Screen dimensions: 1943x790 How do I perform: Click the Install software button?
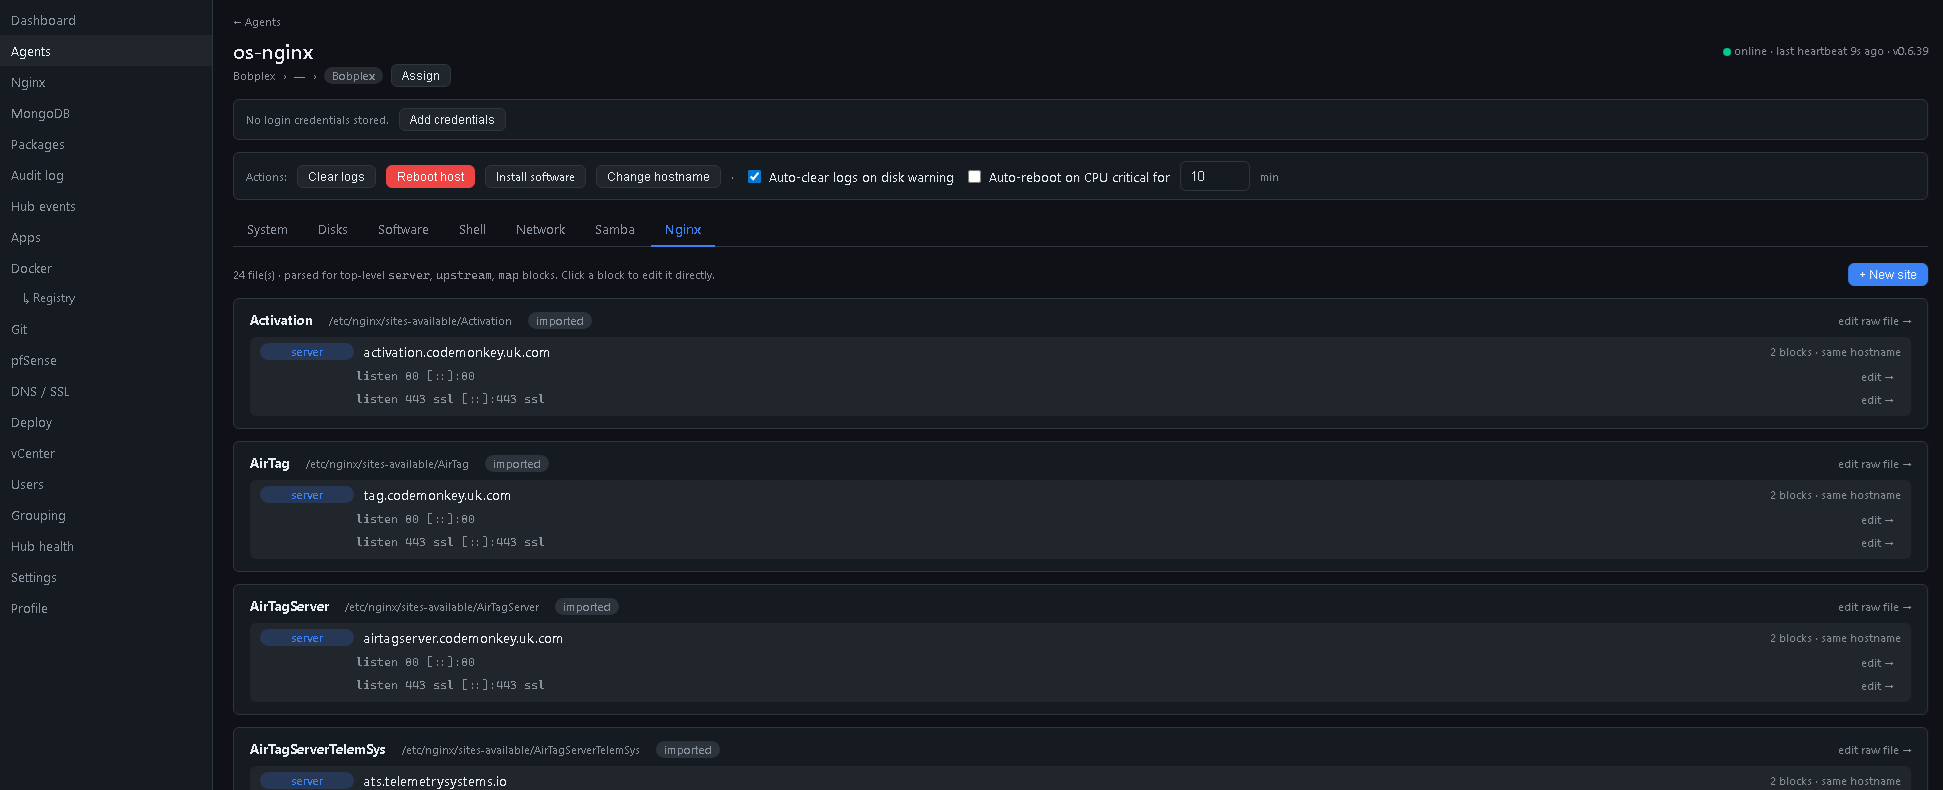pos(535,177)
